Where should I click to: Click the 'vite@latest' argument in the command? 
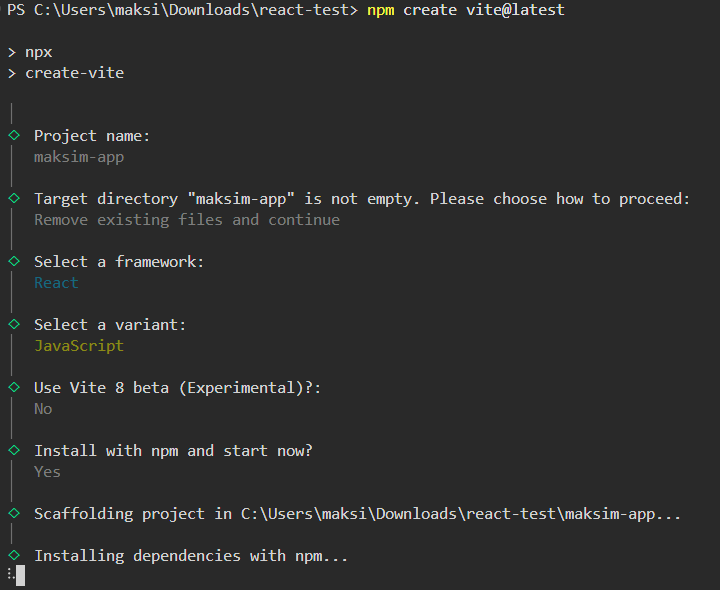pos(515,10)
